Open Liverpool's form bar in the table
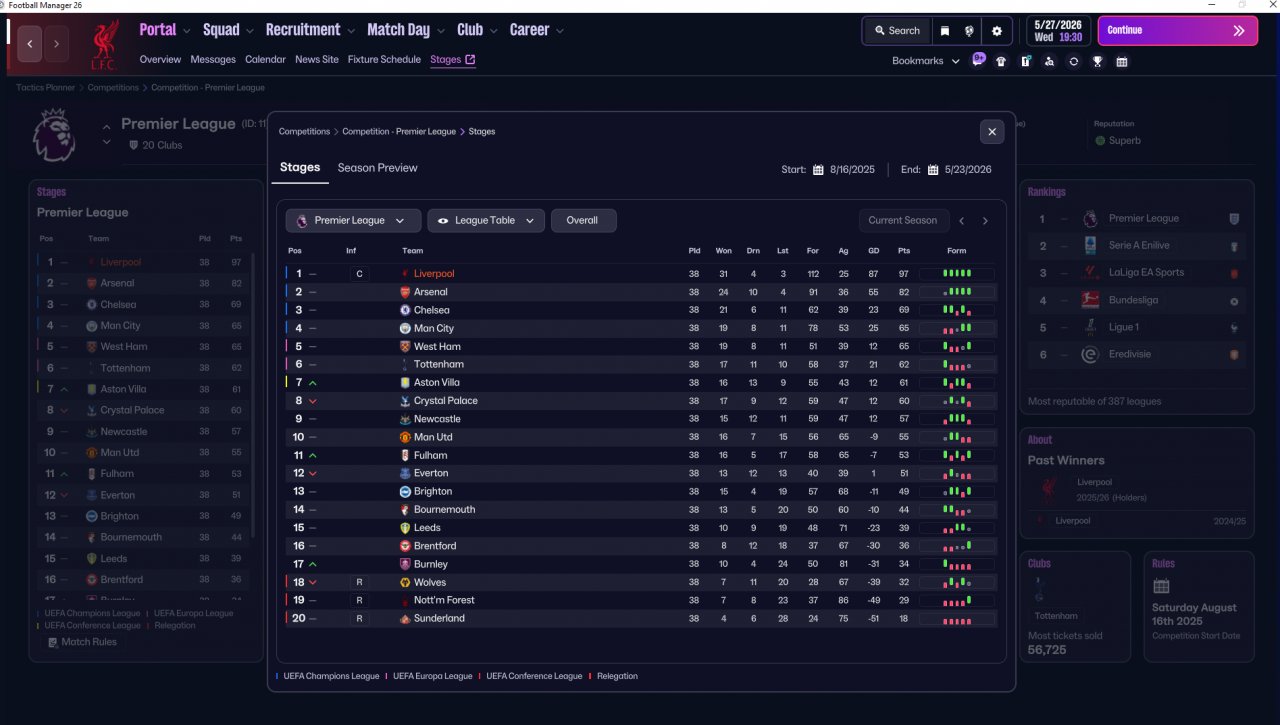 pyautogui.click(x=957, y=274)
